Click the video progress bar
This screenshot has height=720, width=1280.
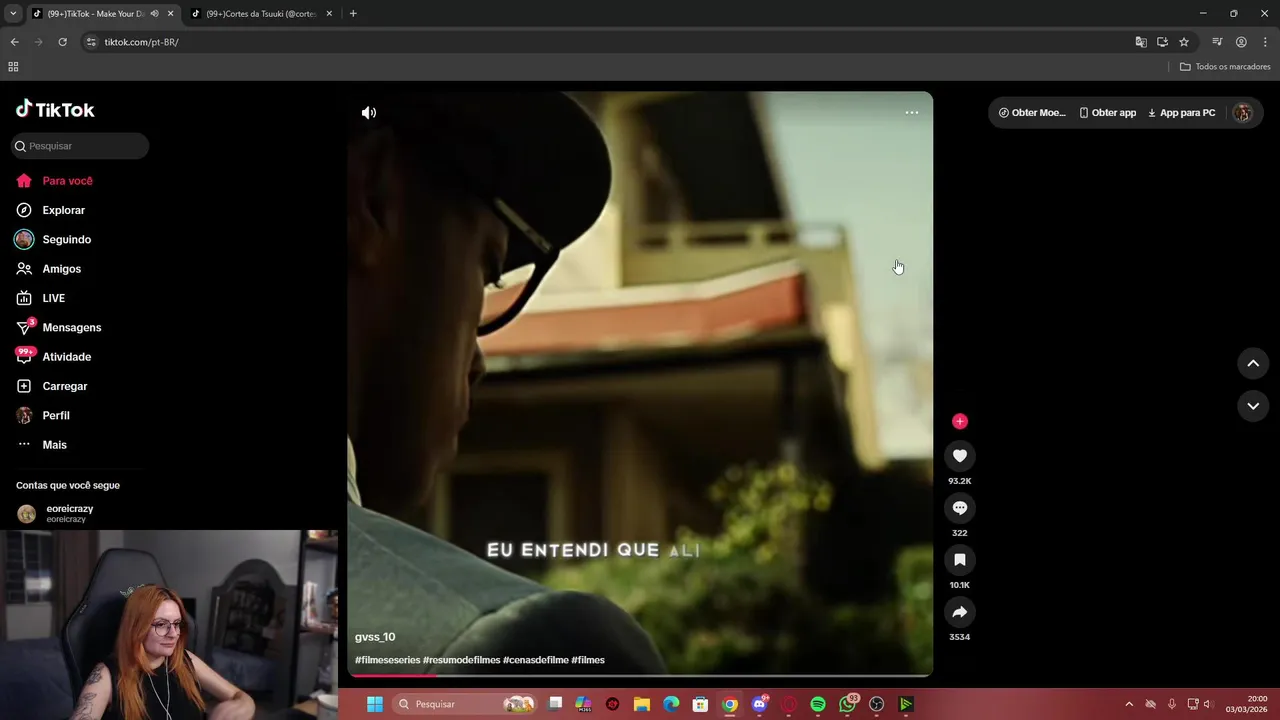(640, 675)
